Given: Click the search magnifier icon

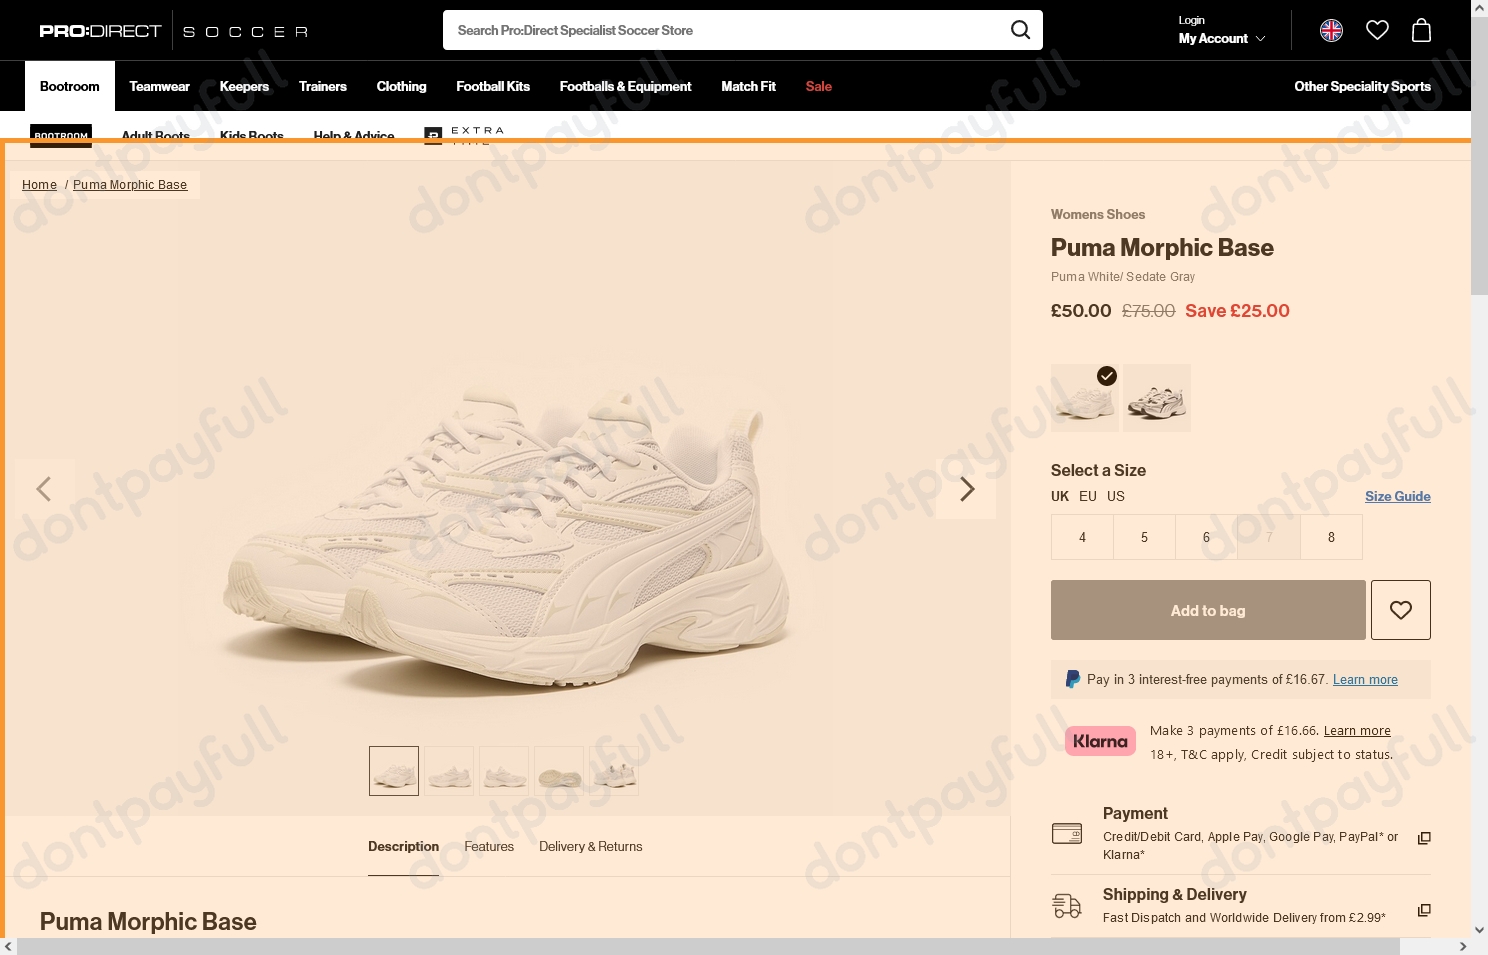Looking at the screenshot, I should (1020, 30).
